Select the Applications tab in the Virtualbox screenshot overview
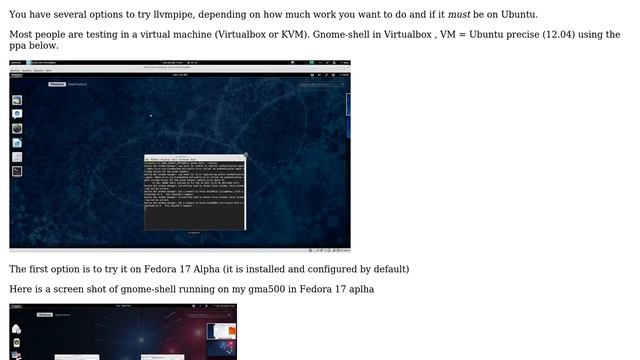Viewport: 640px width, 360px height. coord(77,84)
